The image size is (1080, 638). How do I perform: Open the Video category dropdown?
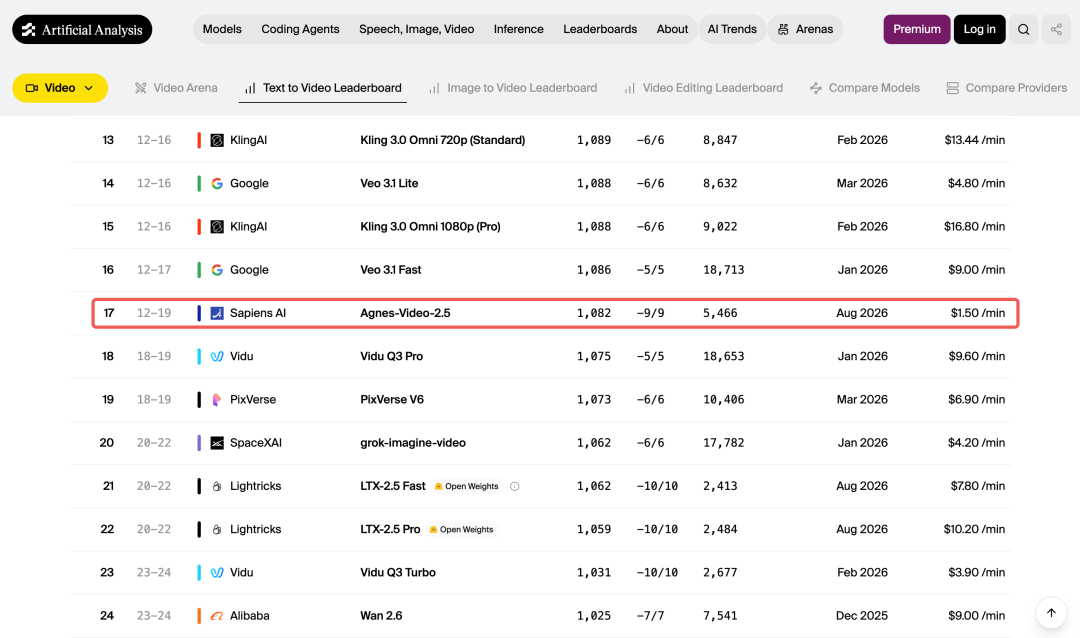[60, 88]
